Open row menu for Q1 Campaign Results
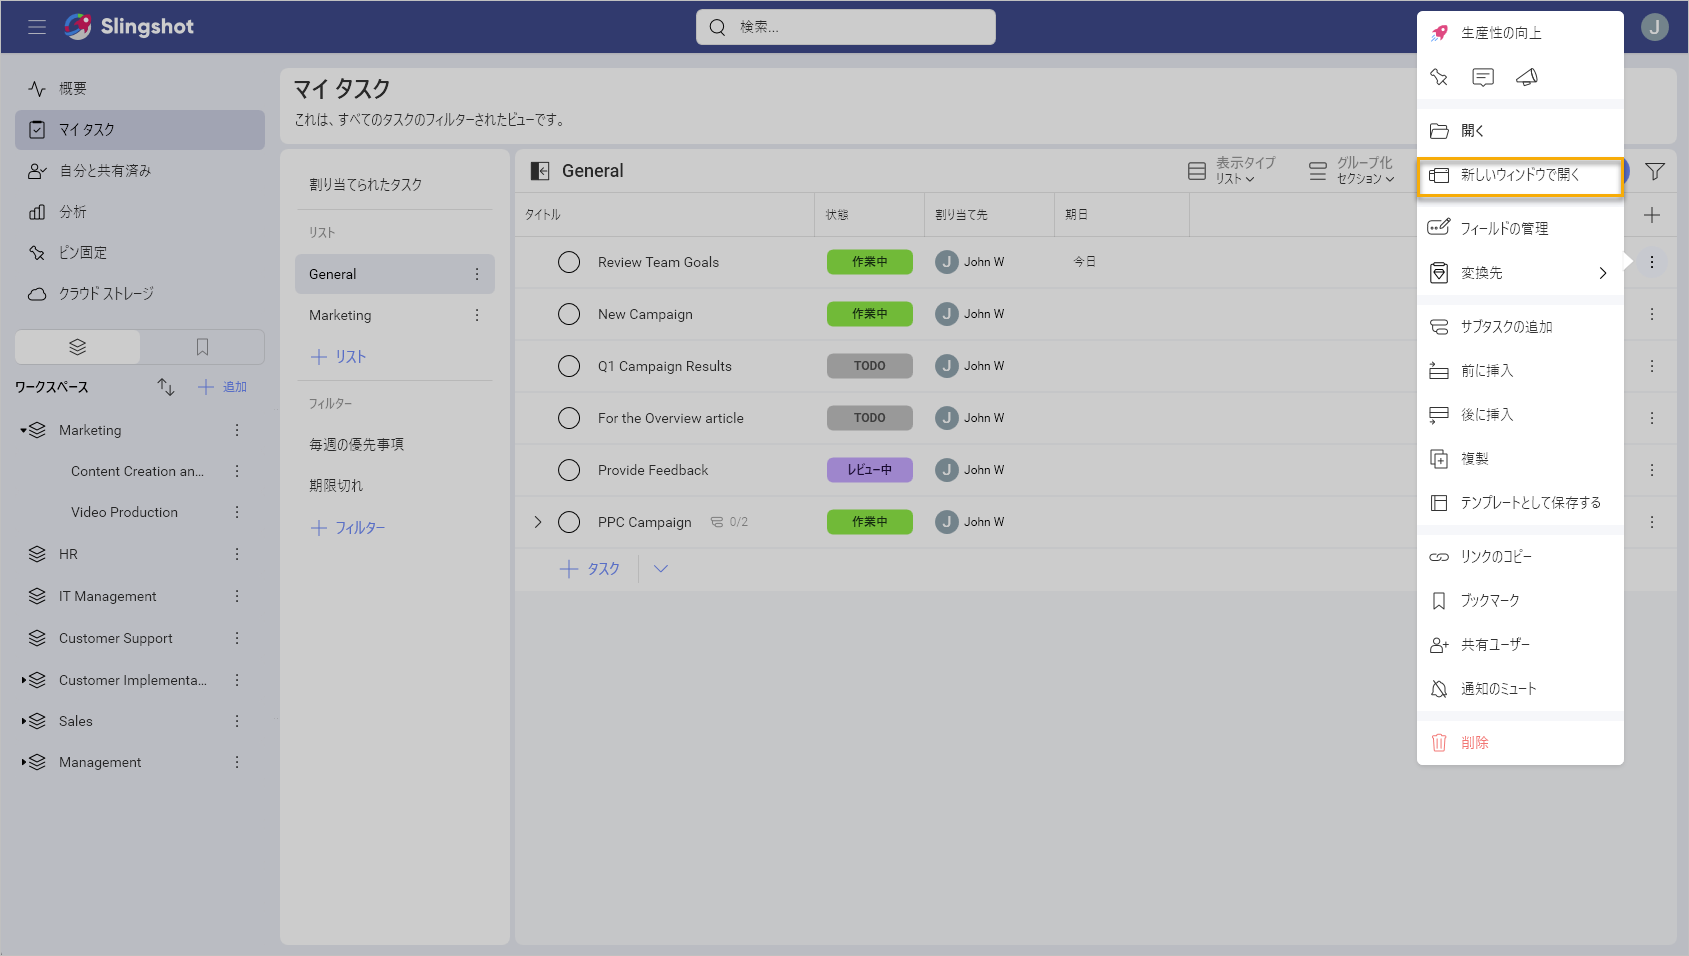This screenshot has width=1689, height=956. click(x=1652, y=366)
